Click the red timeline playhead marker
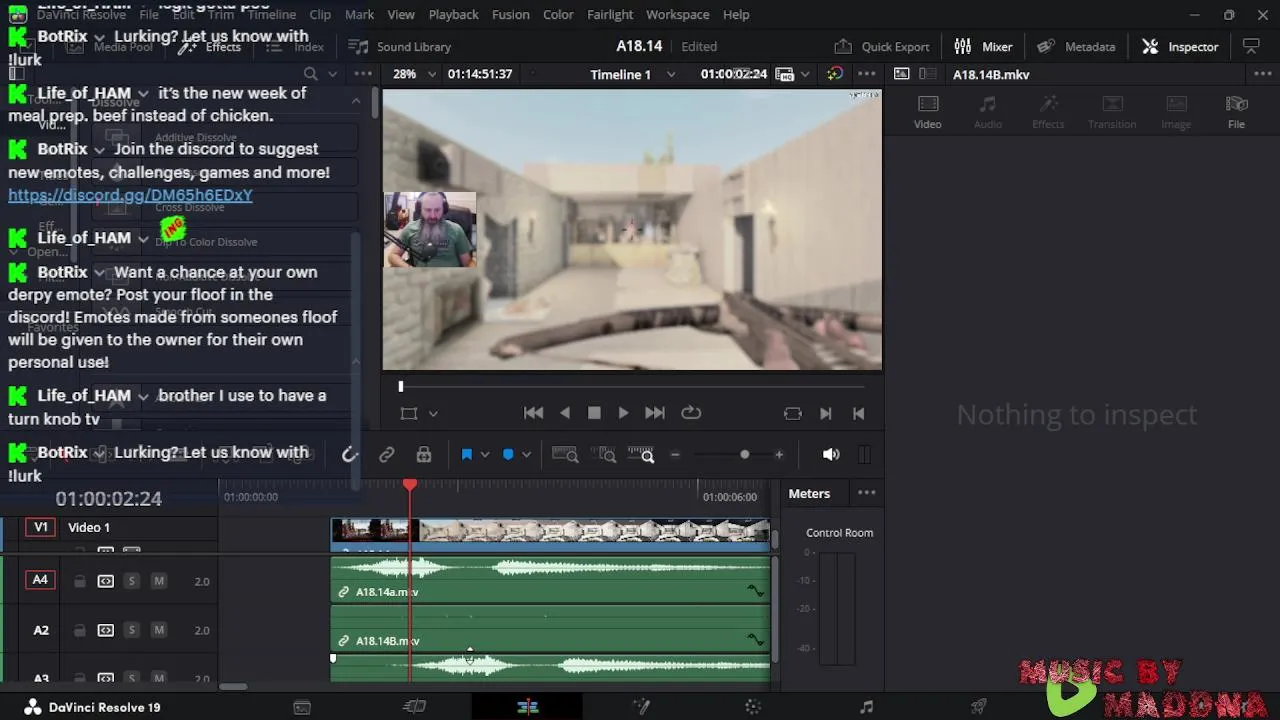 click(410, 485)
